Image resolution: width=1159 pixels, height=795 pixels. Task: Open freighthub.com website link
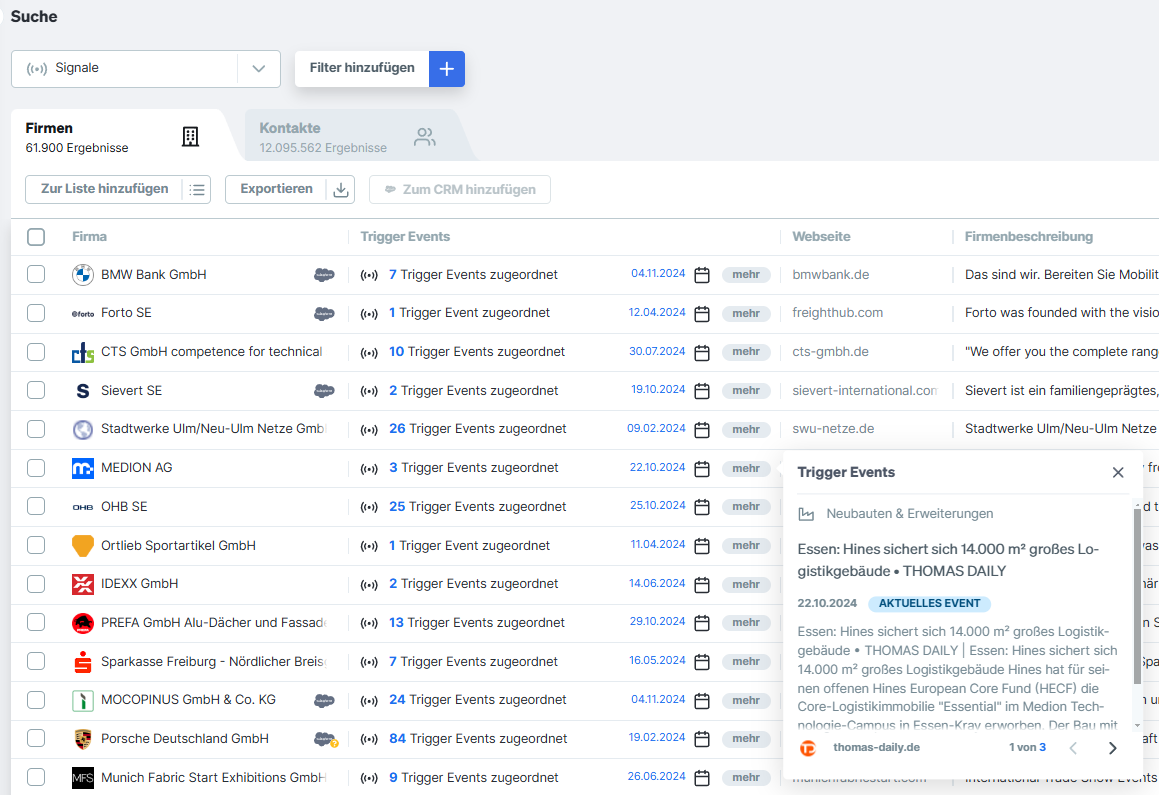(x=837, y=313)
